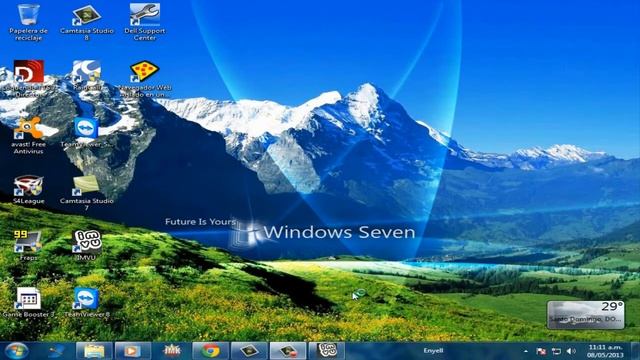Viewport: 640px width, 360px height.
Task: Select the Dell Support Center shortcut
Action: click(x=144, y=22)
